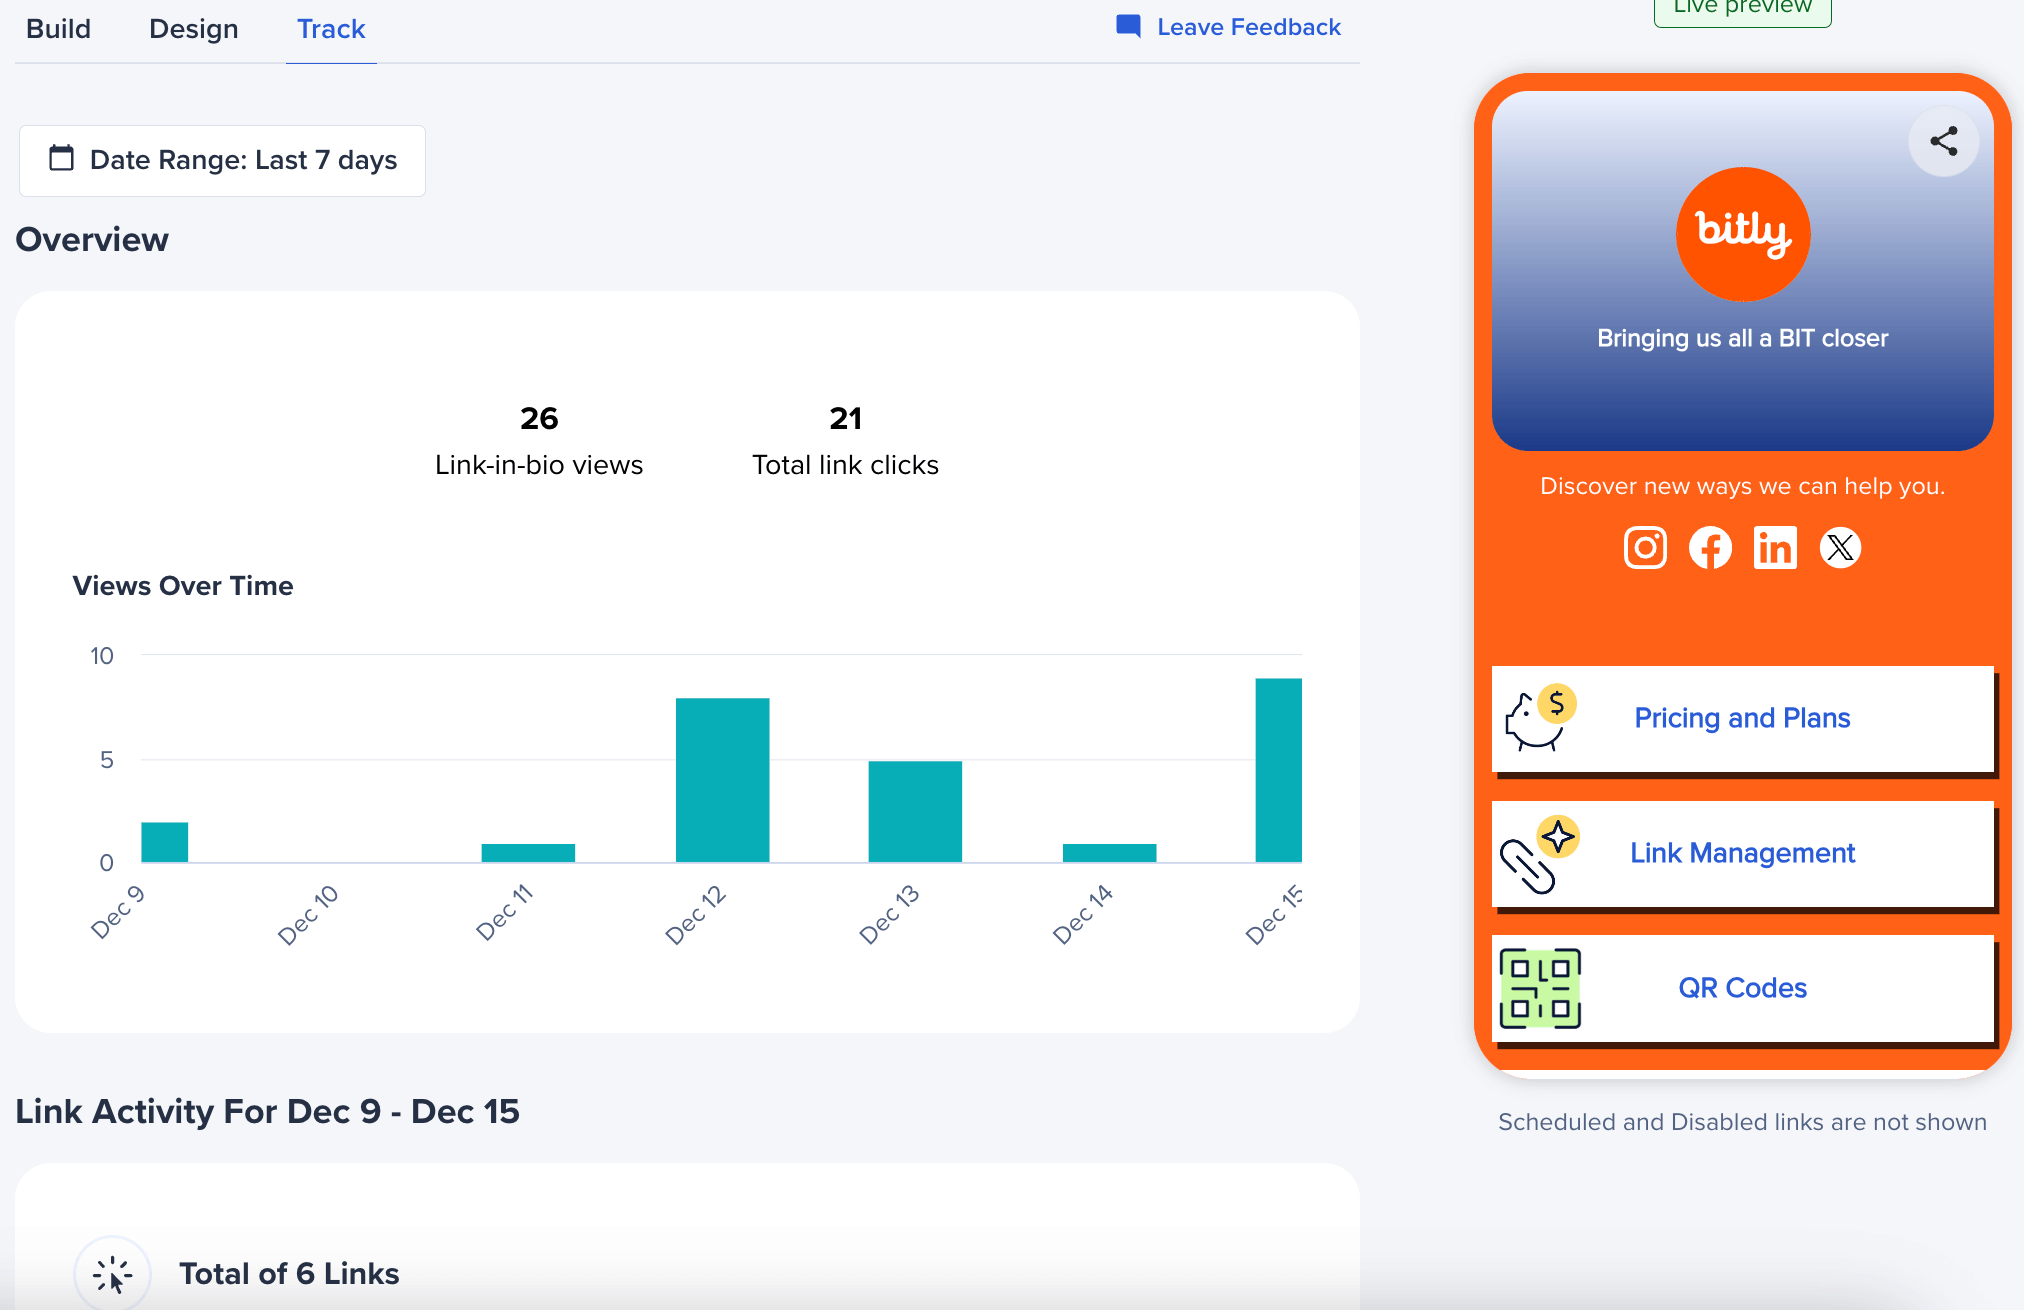Click the Bitly logo profile circle

click(x=1742, y=234)
